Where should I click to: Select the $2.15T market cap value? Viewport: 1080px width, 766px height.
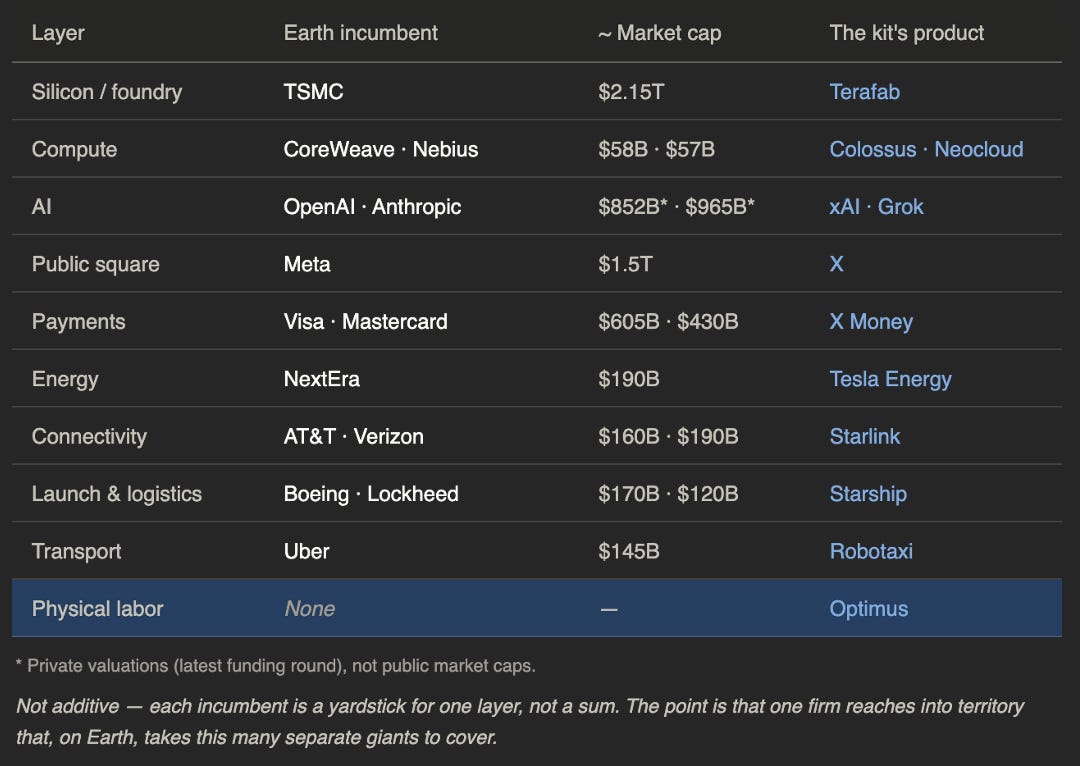coord(631,92)
